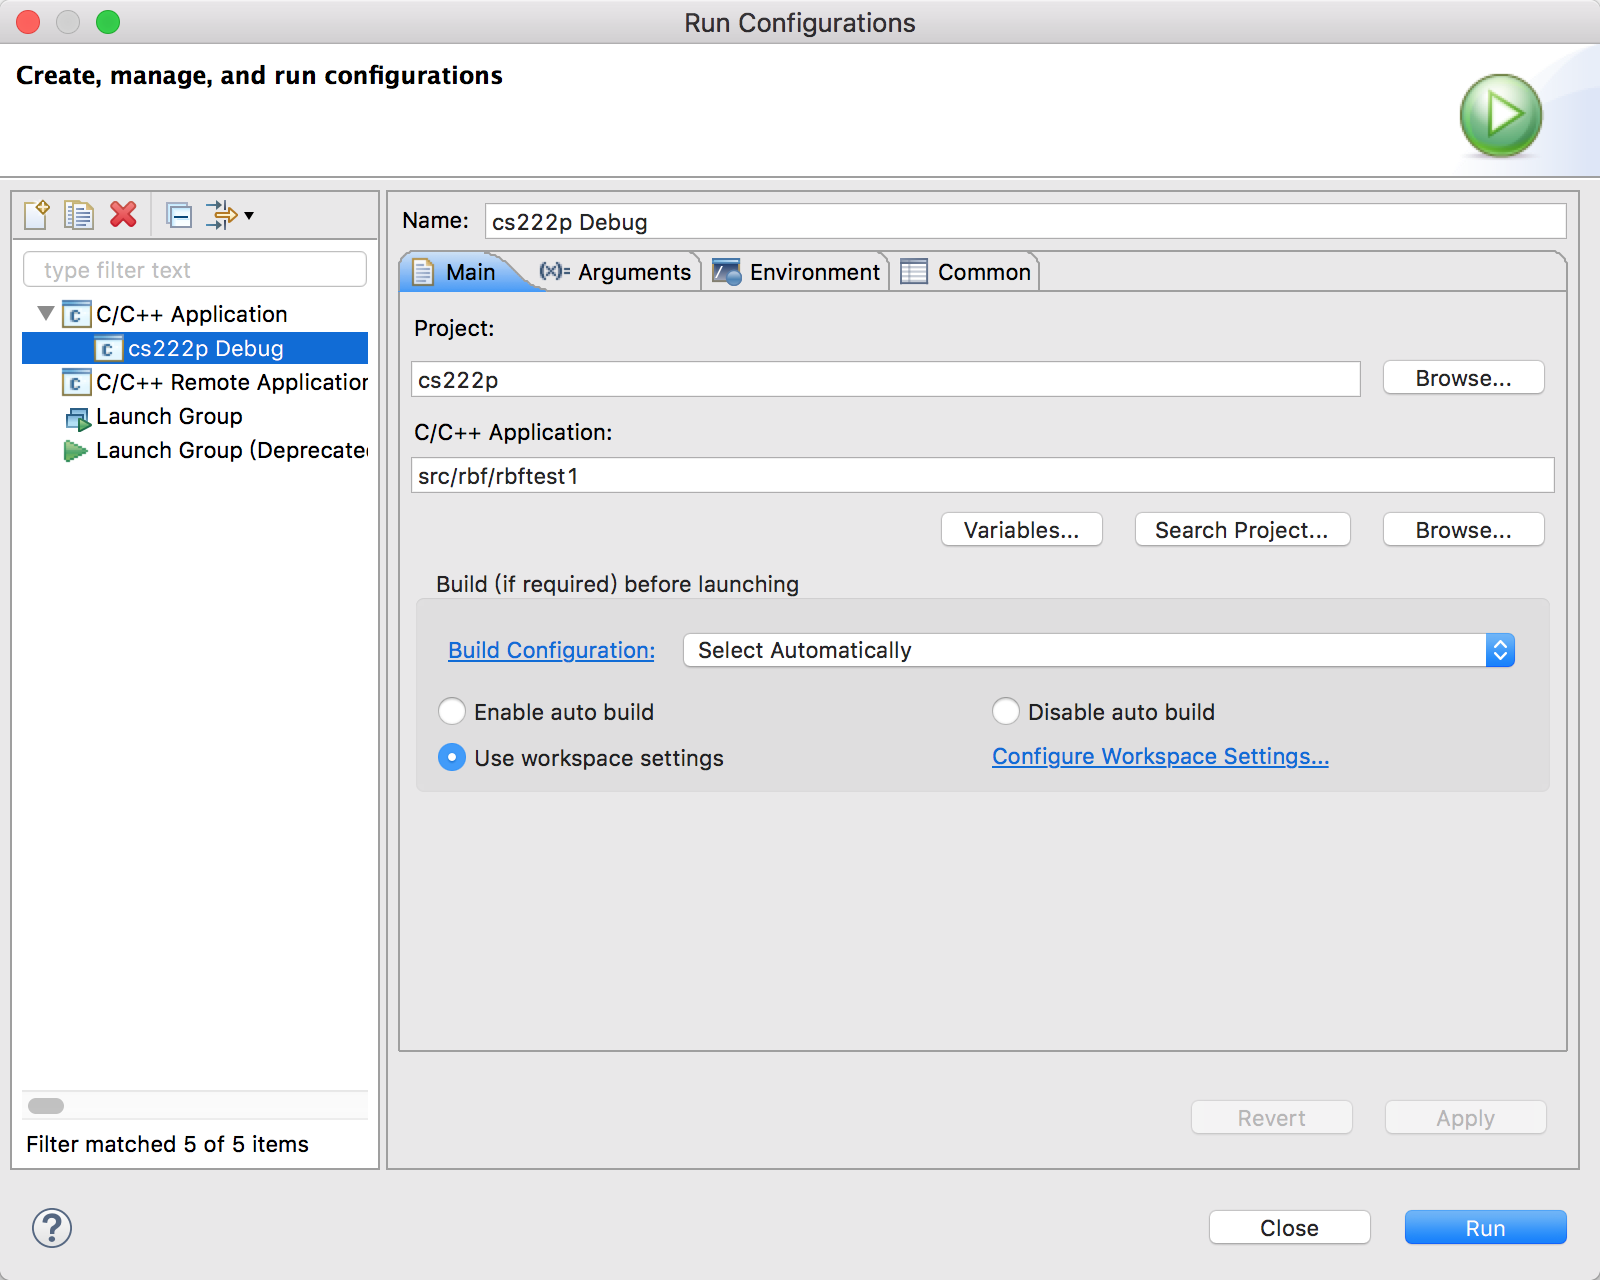Click the type filter text field
Image resolution: width=1600 pixels, height=1280 pixels.
pos(195,270)
